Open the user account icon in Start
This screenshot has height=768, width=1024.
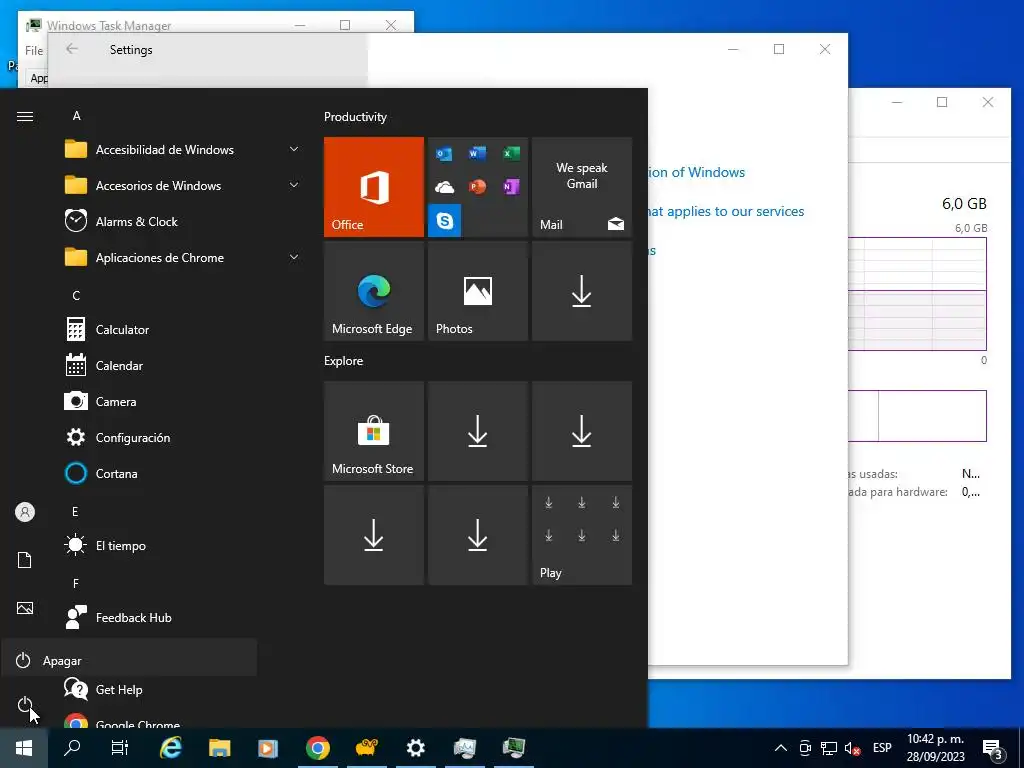point(25,512)
